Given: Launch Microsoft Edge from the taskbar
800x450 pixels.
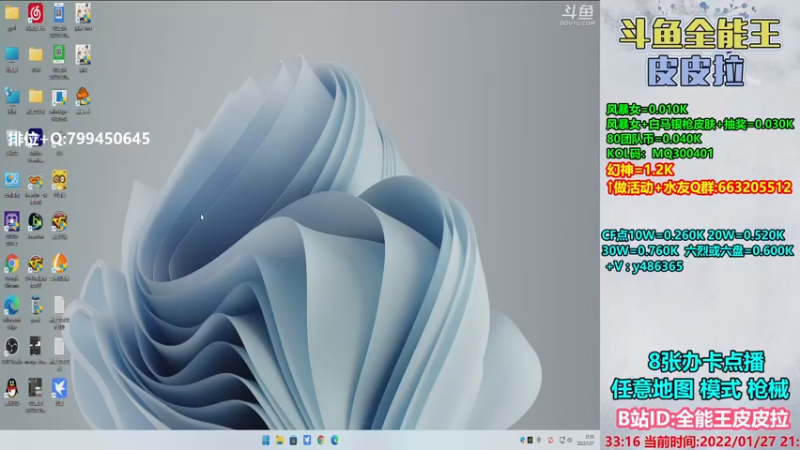Looking at the screenshot, I should 335,440.
